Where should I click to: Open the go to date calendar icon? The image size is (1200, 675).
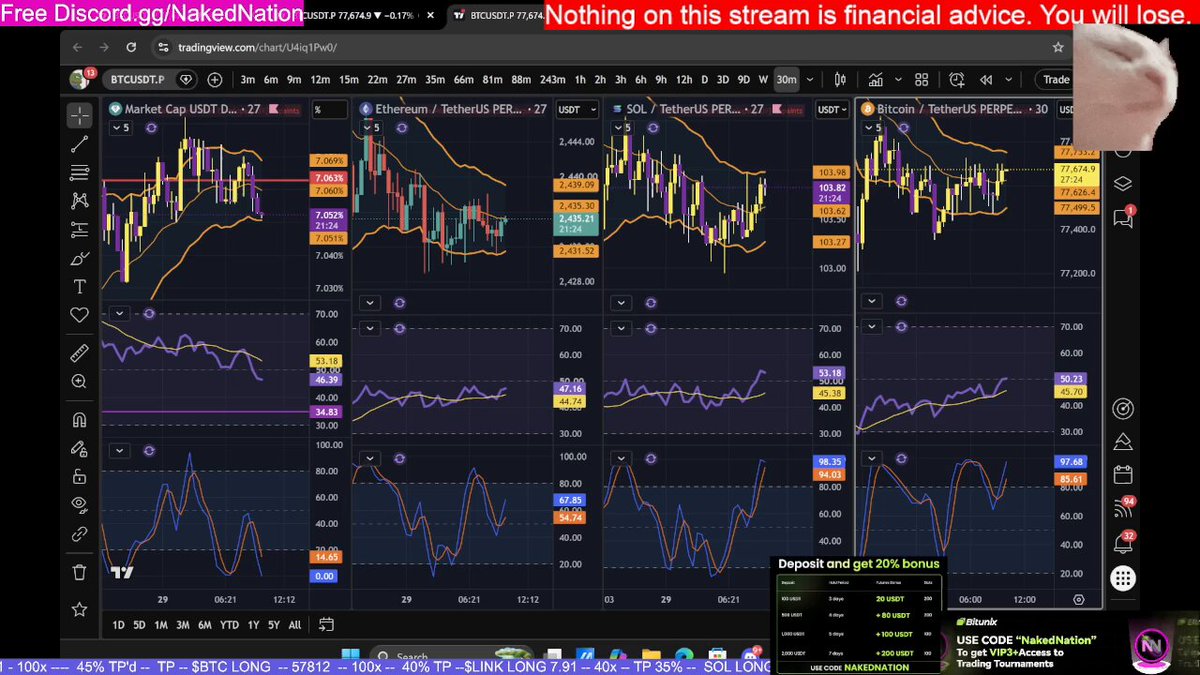[326, 625]
